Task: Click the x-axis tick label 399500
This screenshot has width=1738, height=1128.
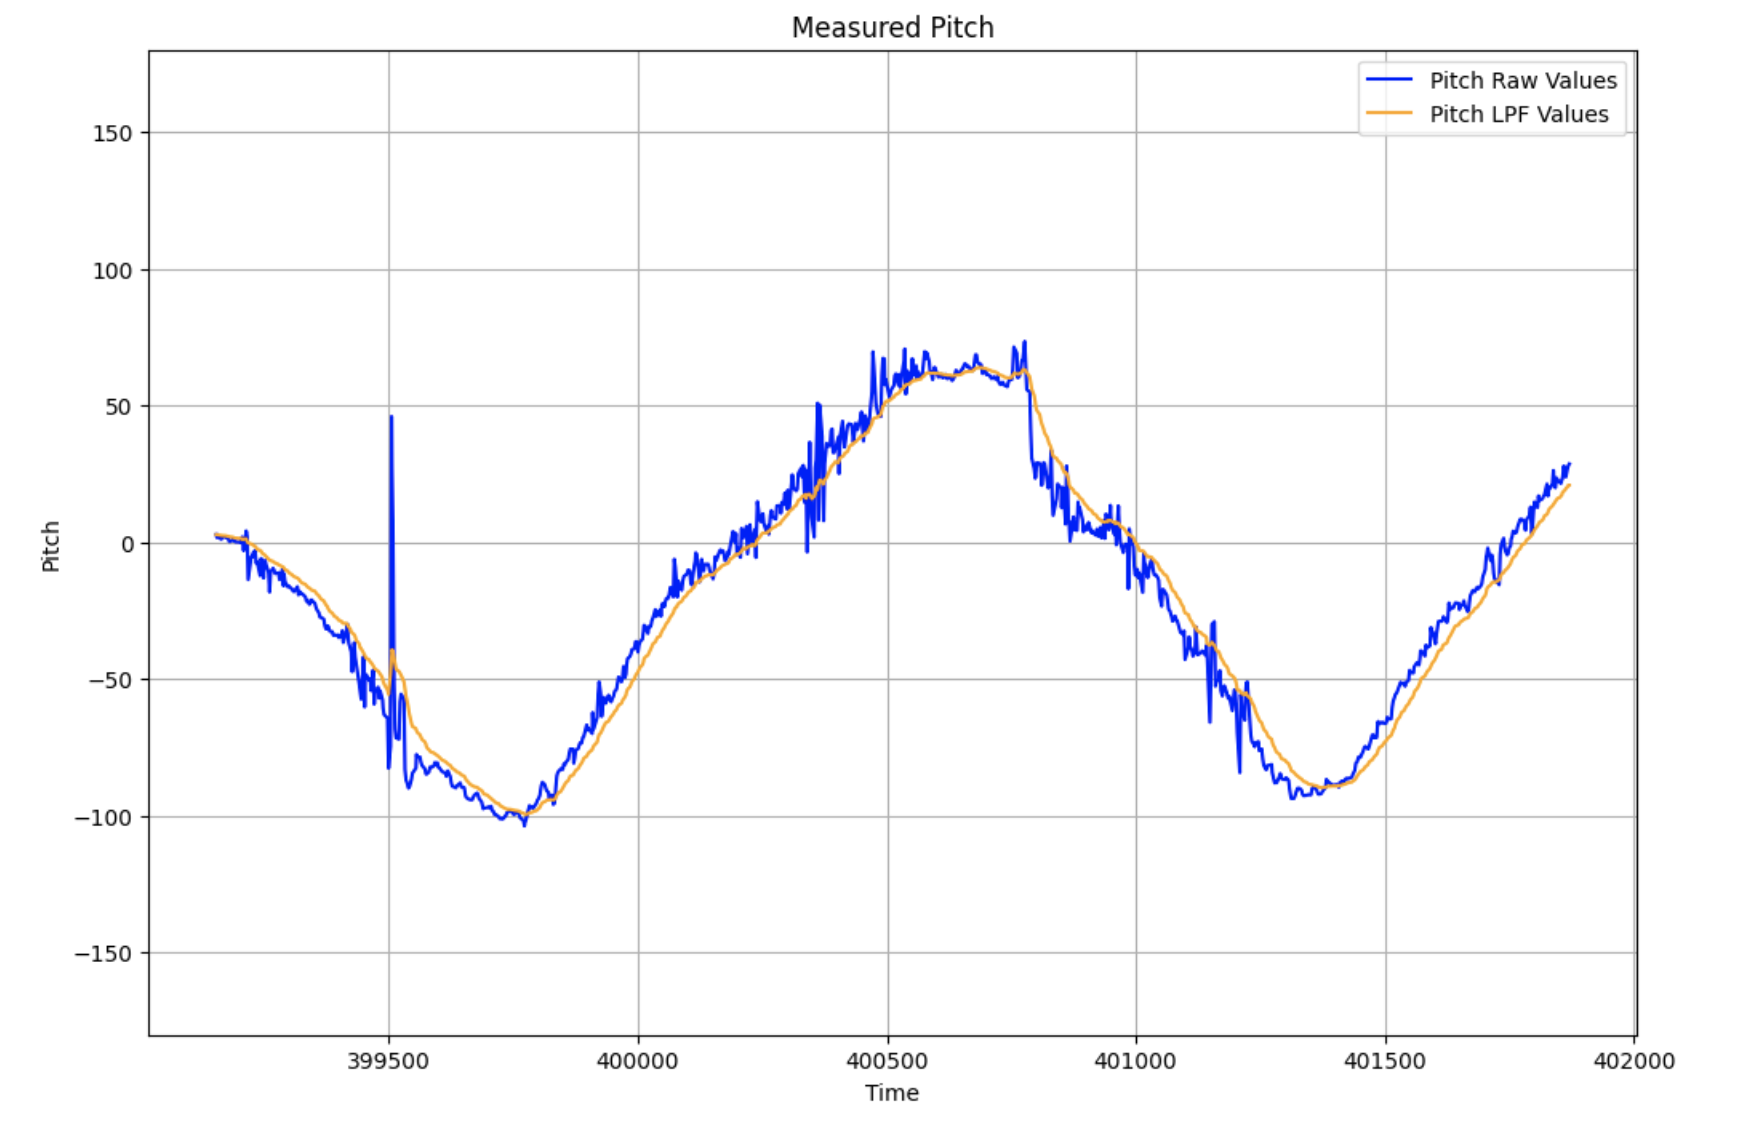Action: [388, 1062]
